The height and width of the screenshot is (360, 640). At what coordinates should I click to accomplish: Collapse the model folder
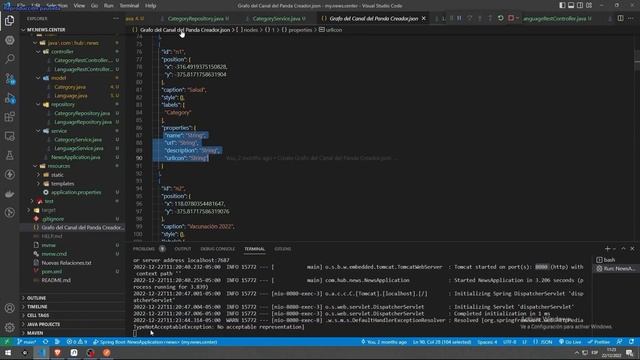coord(58,78)
